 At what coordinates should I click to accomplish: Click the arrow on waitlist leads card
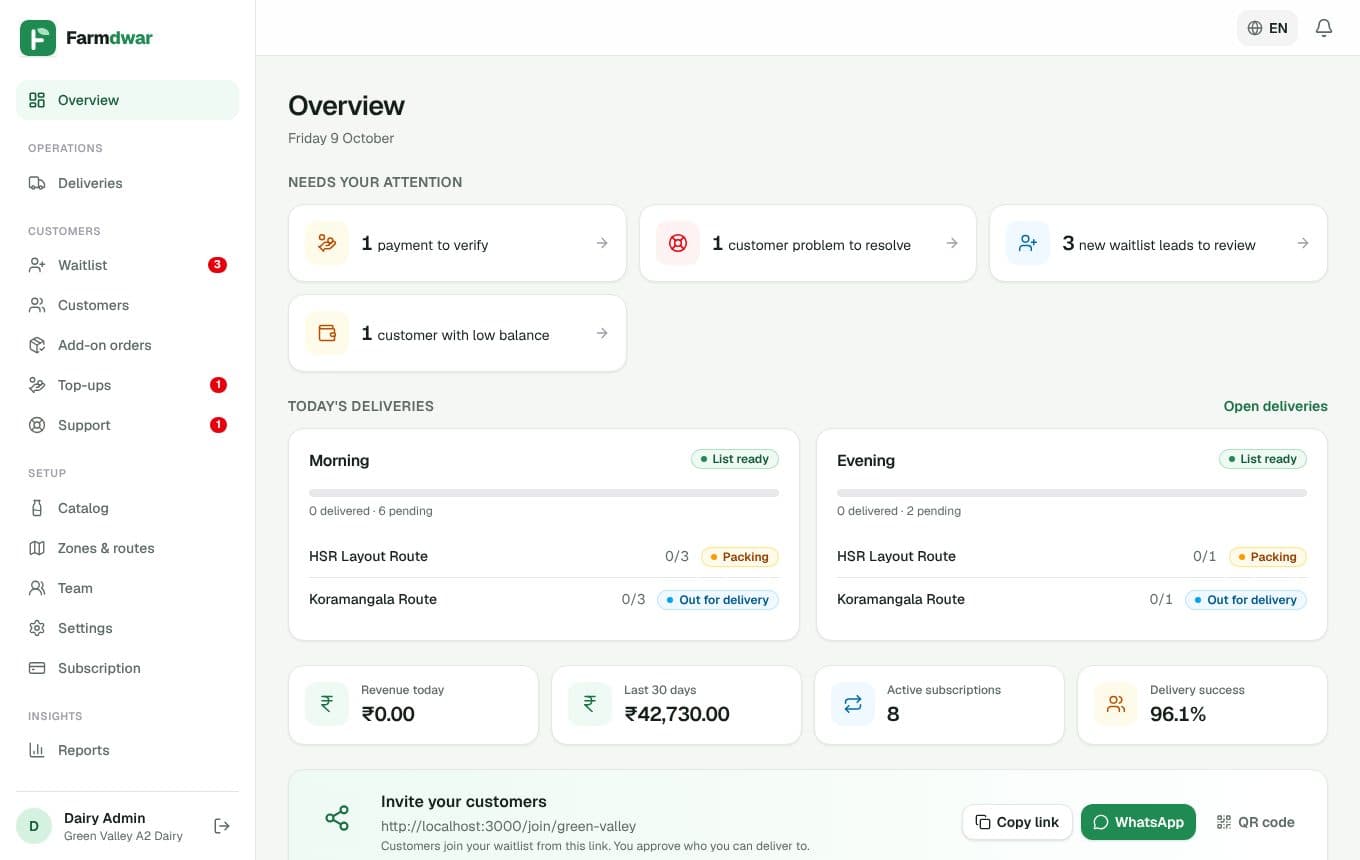coord(1303,243)
